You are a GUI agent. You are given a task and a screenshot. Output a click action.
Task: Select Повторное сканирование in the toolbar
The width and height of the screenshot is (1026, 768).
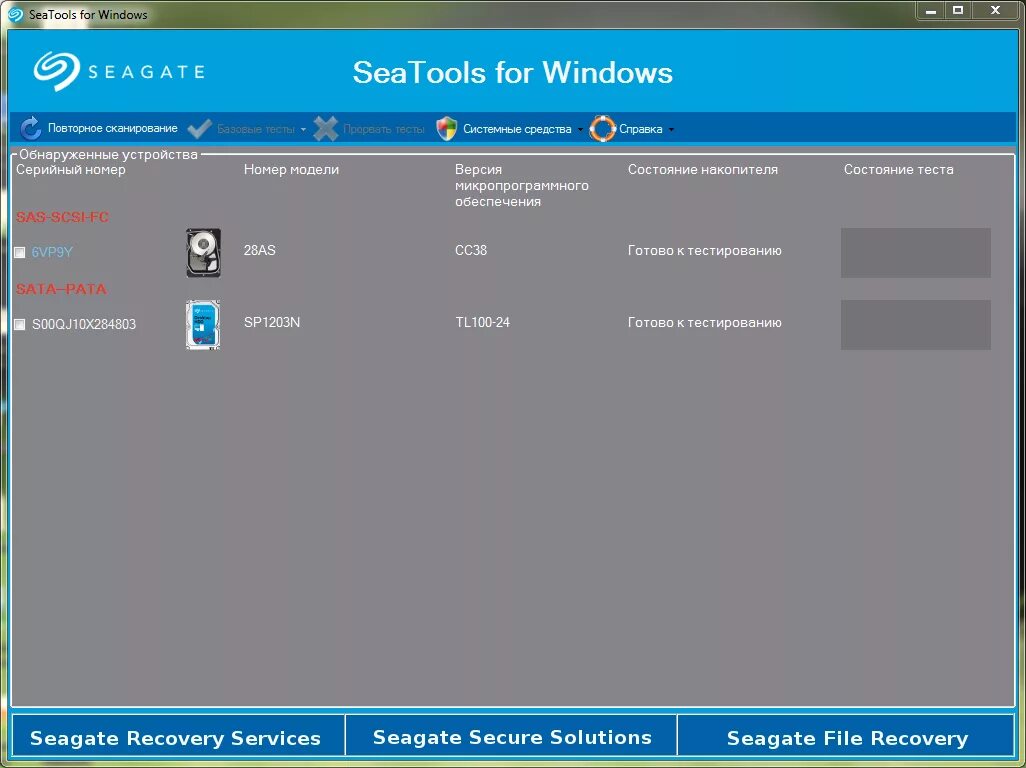[113, 128]
